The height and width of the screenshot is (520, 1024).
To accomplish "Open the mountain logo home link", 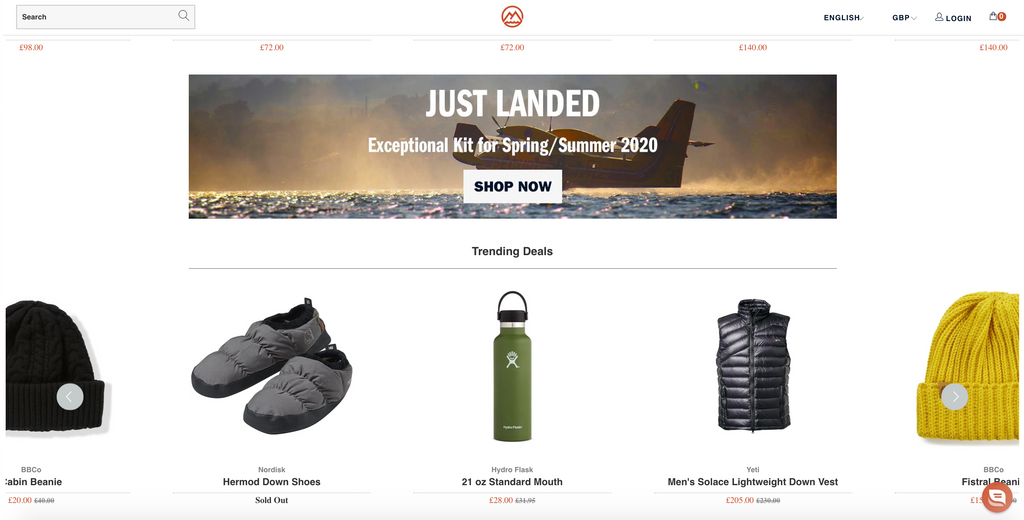I will pyautogui.click(x=512, y=17).
